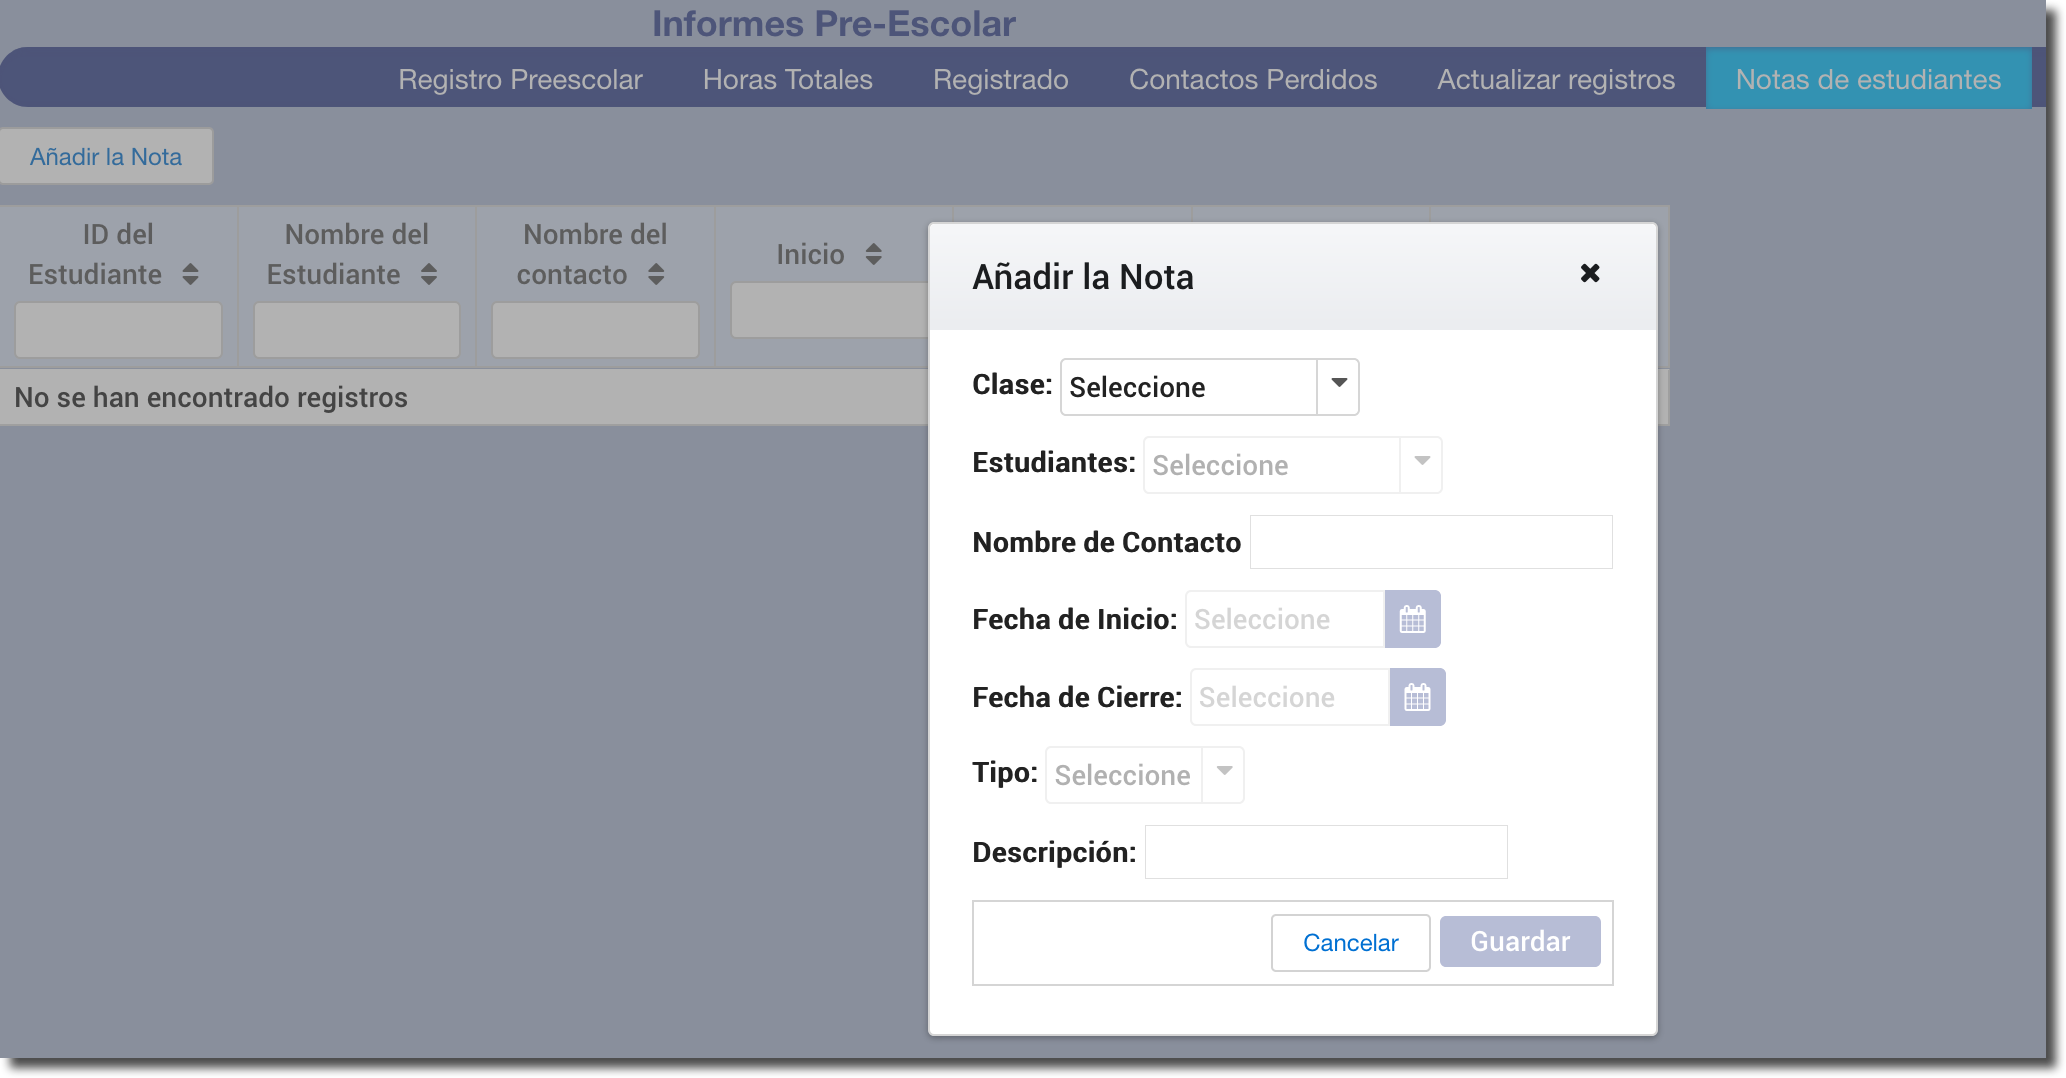
Task: Click Guardar to save the note
Action: tap(1519, 942)
